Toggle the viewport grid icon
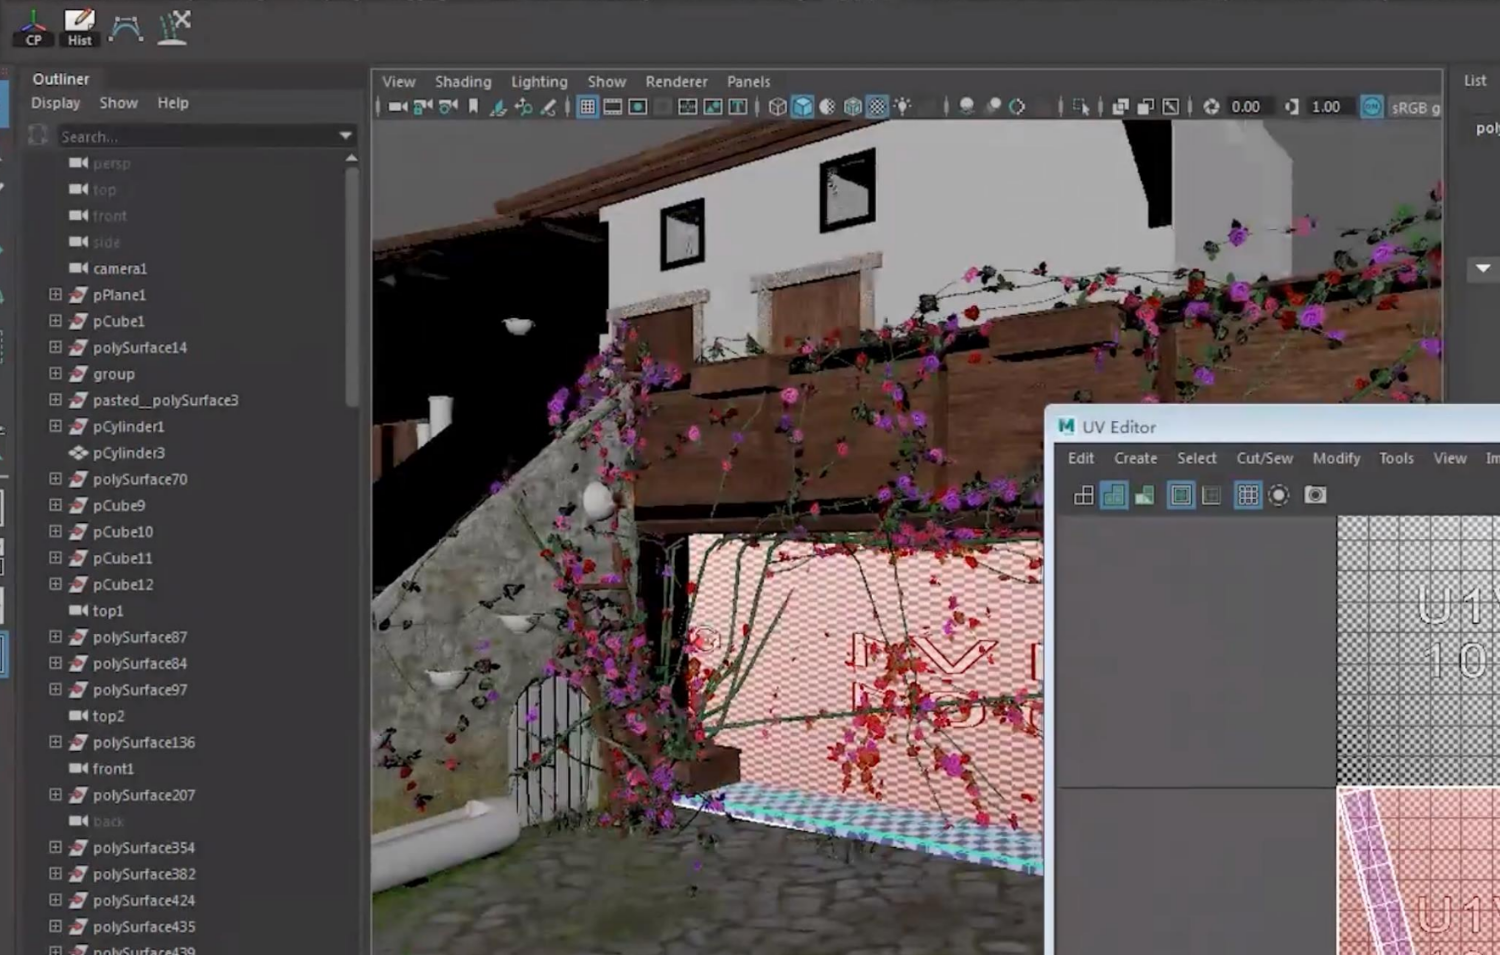The width and height of the screenshot is (1500, 955). [x=588, y=107]
